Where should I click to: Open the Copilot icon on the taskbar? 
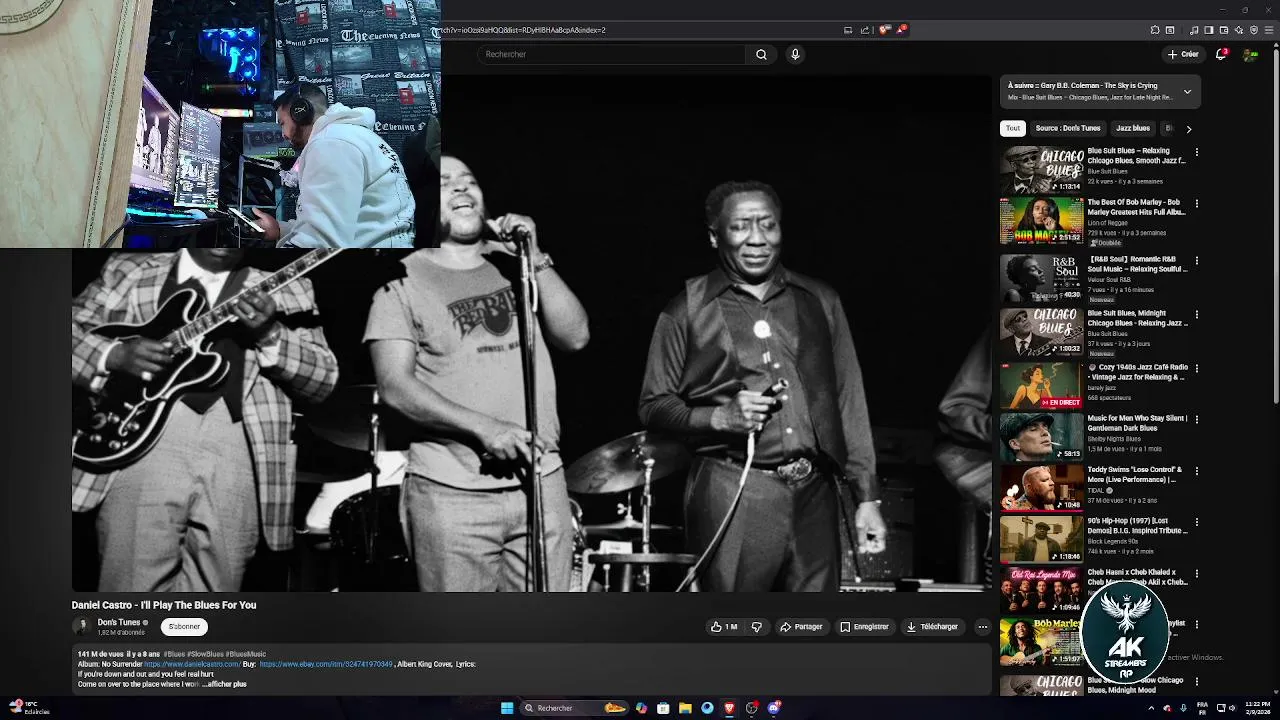(641, 708)
